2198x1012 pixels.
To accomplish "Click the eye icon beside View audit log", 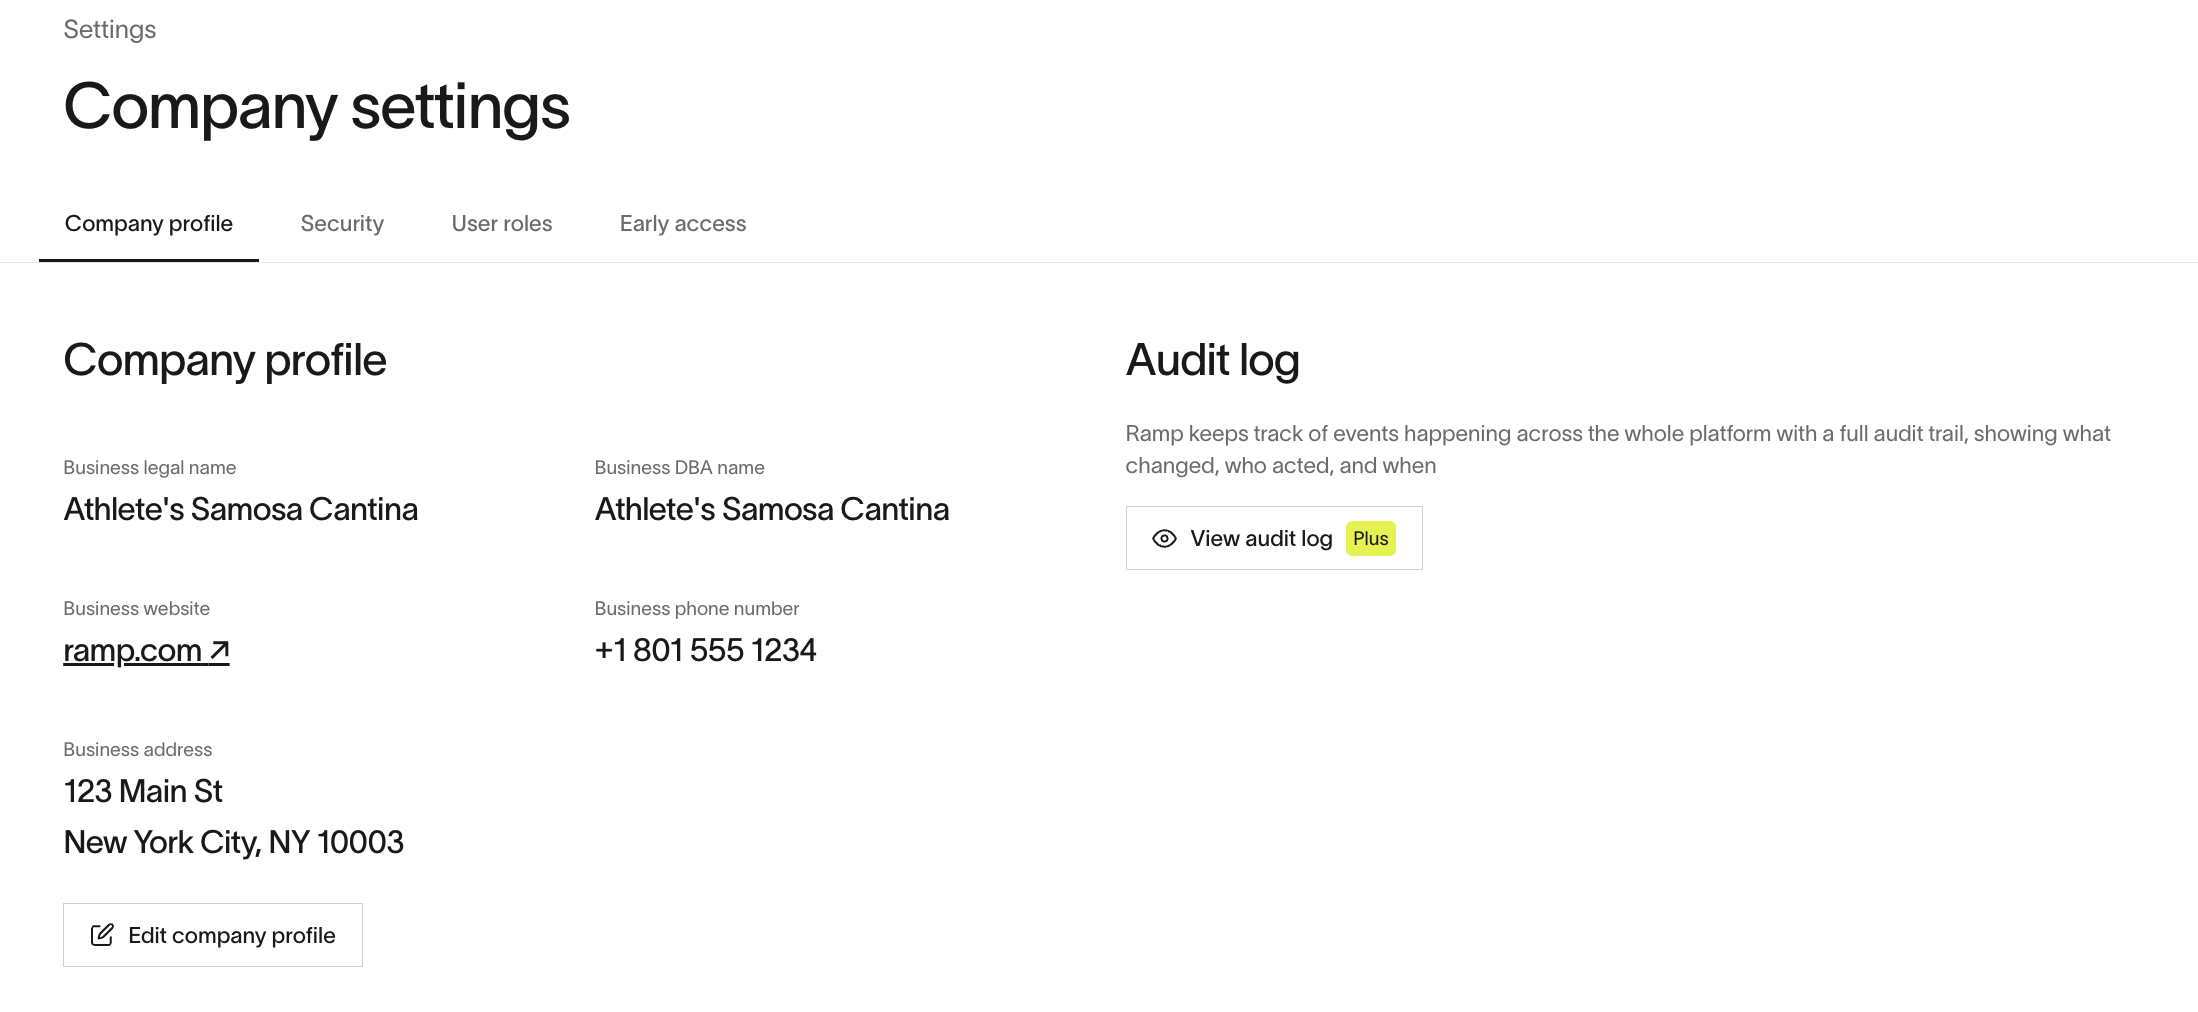I will coord(1164,539).
